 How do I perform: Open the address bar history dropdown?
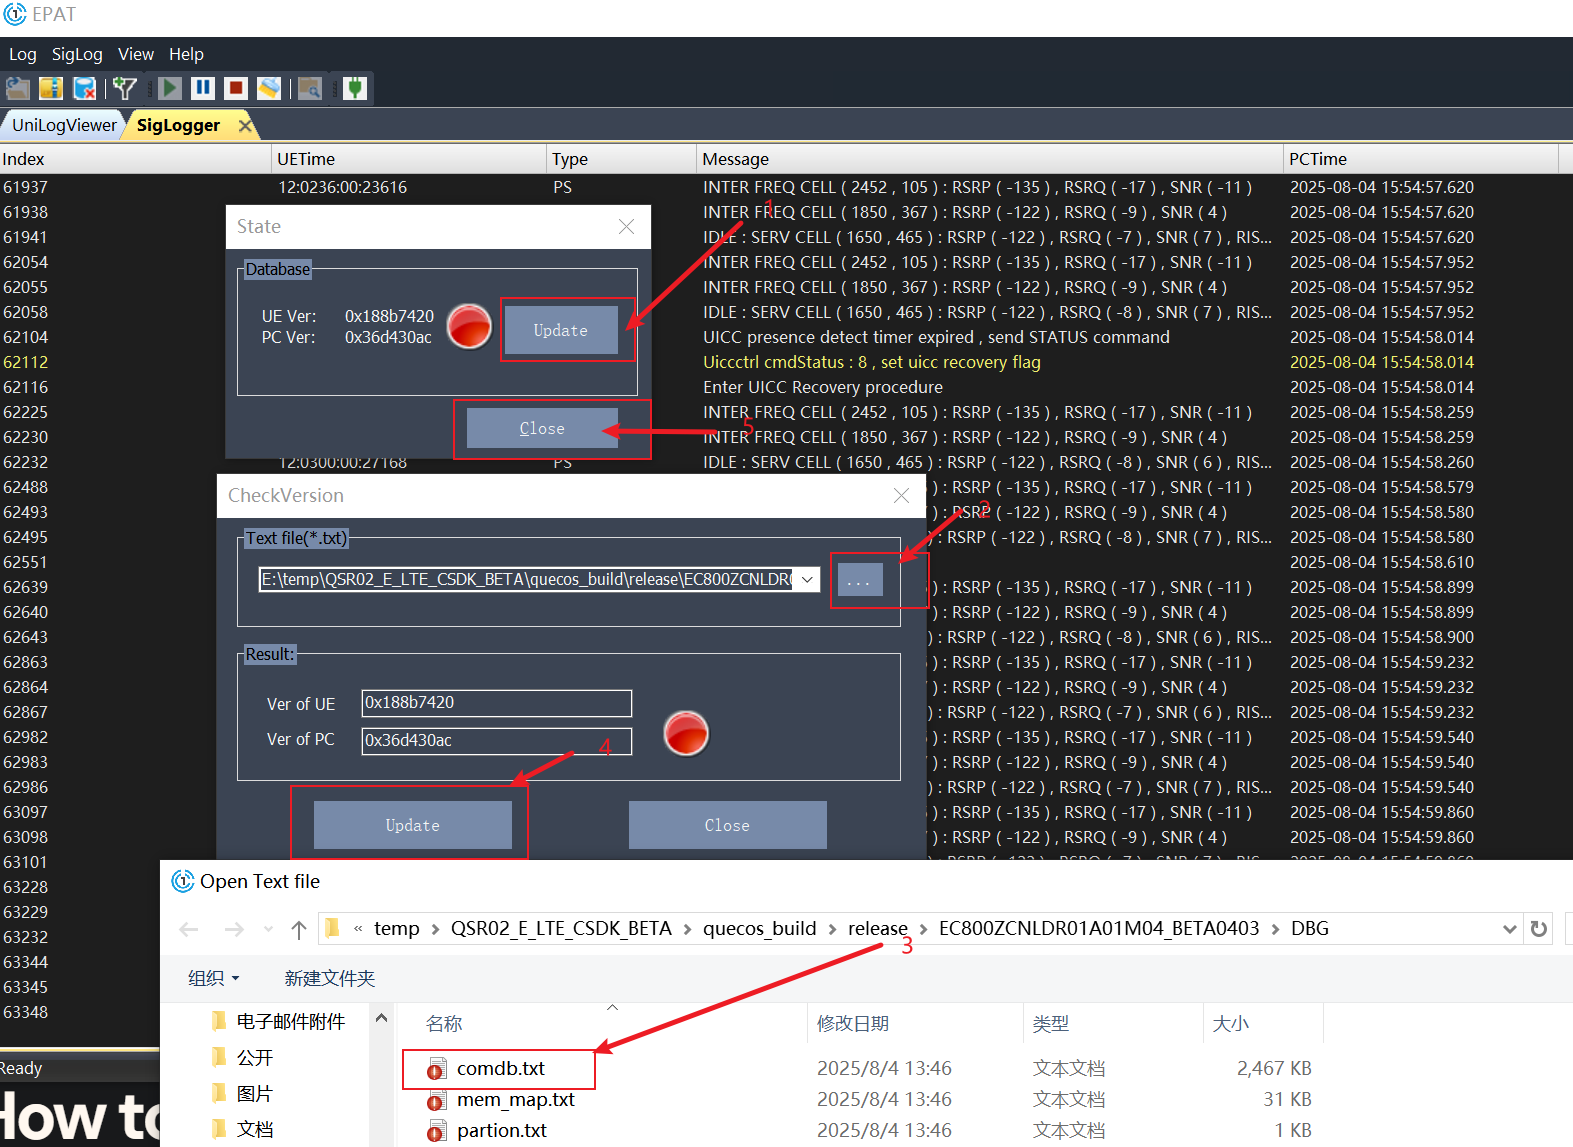tap(1509, 929)
